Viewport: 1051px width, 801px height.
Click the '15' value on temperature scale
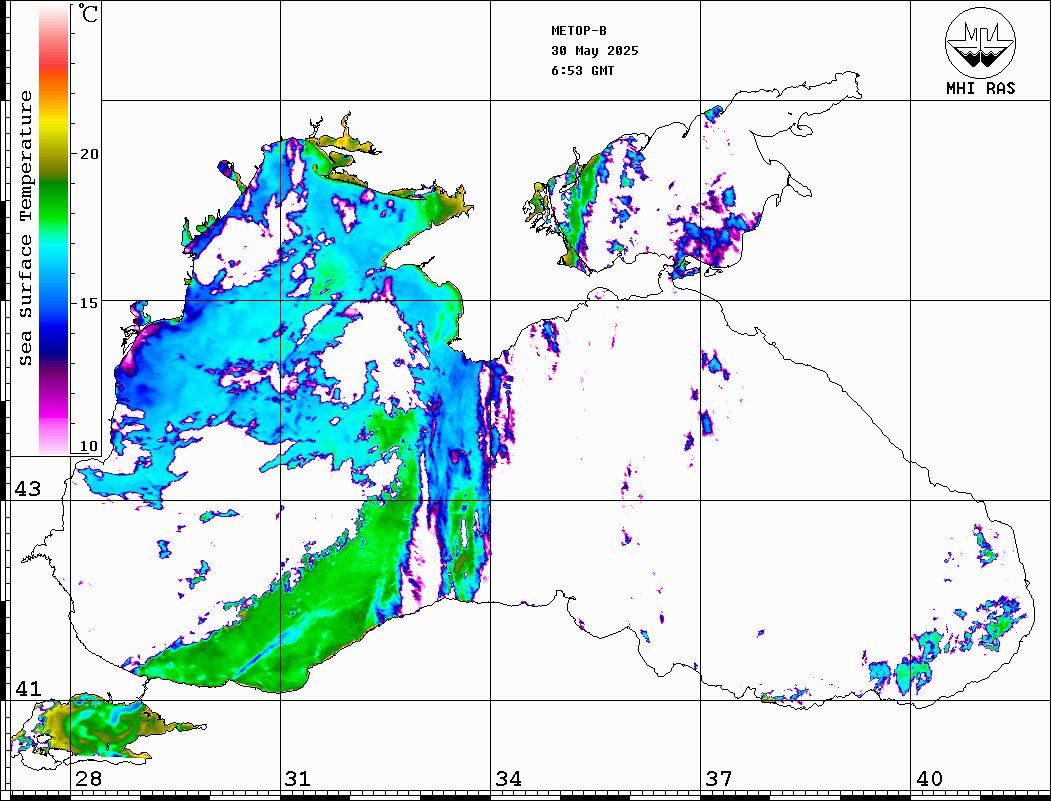tap(88, 303)
